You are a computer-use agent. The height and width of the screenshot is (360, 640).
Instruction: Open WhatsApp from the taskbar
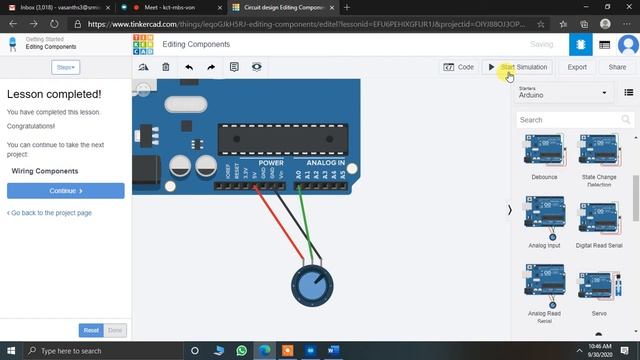241,351
